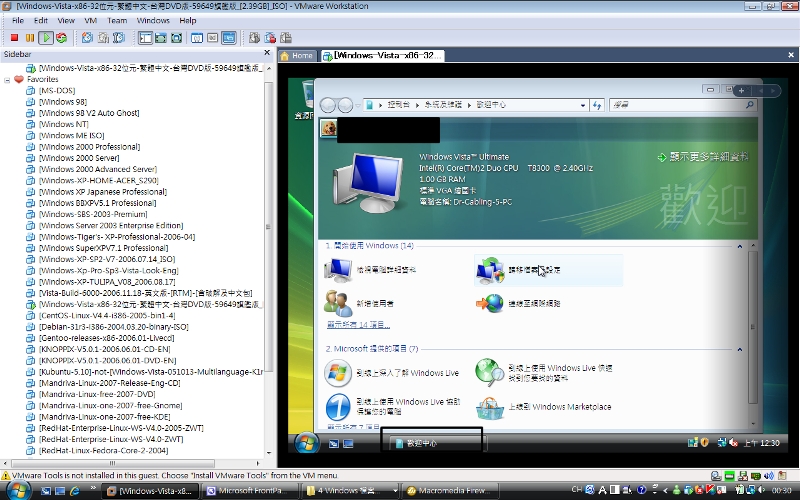
Task: Show the Summary view toolbar icon
Action: point(197,38)
